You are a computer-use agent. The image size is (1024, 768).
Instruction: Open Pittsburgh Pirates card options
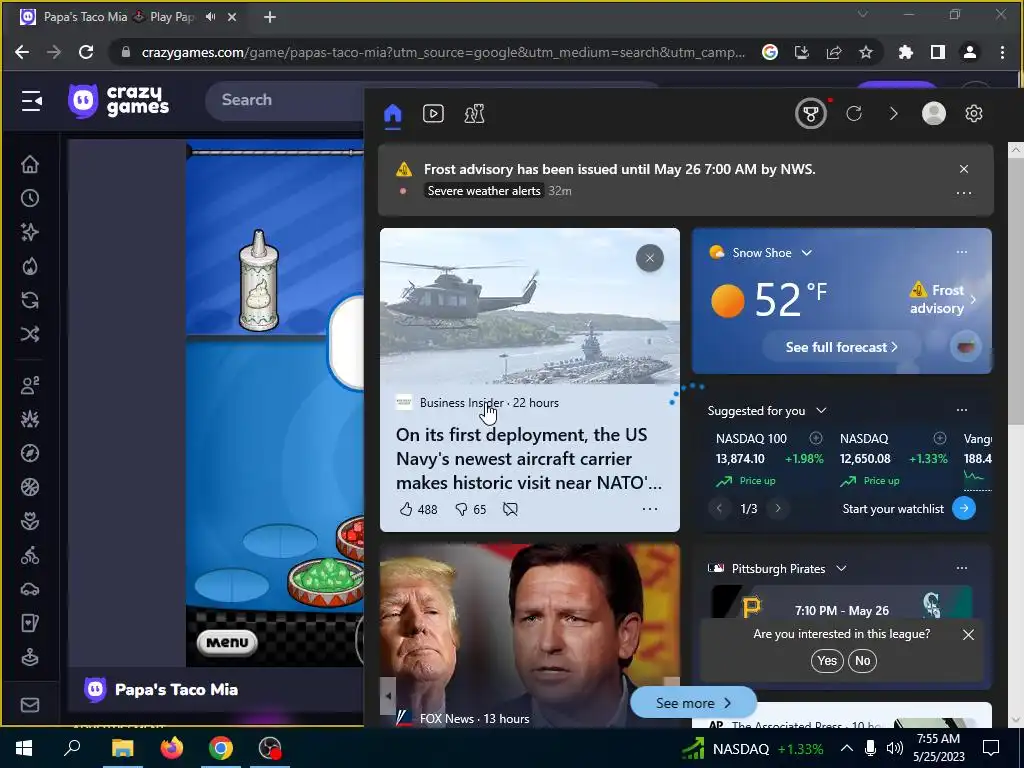962,568
